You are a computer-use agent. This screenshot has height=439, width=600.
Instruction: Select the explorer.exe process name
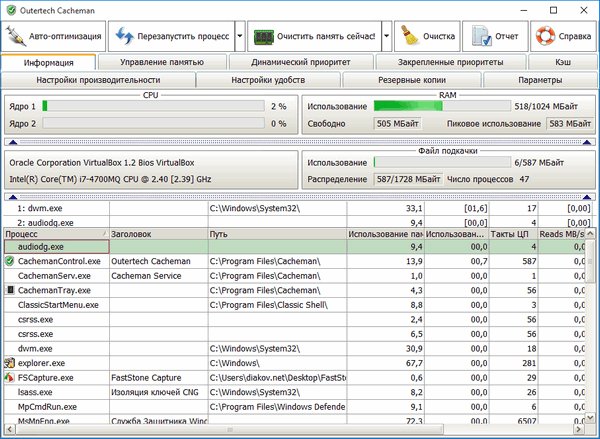[41, 363]
